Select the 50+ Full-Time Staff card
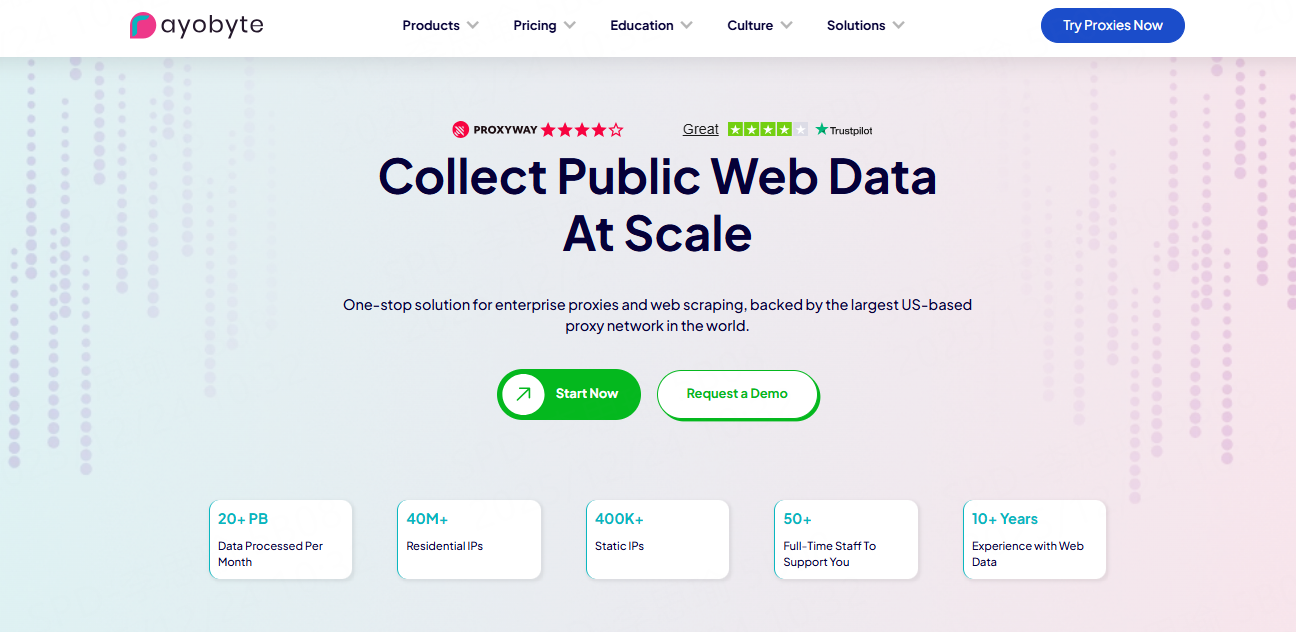1296x632 pixels. 846,539
